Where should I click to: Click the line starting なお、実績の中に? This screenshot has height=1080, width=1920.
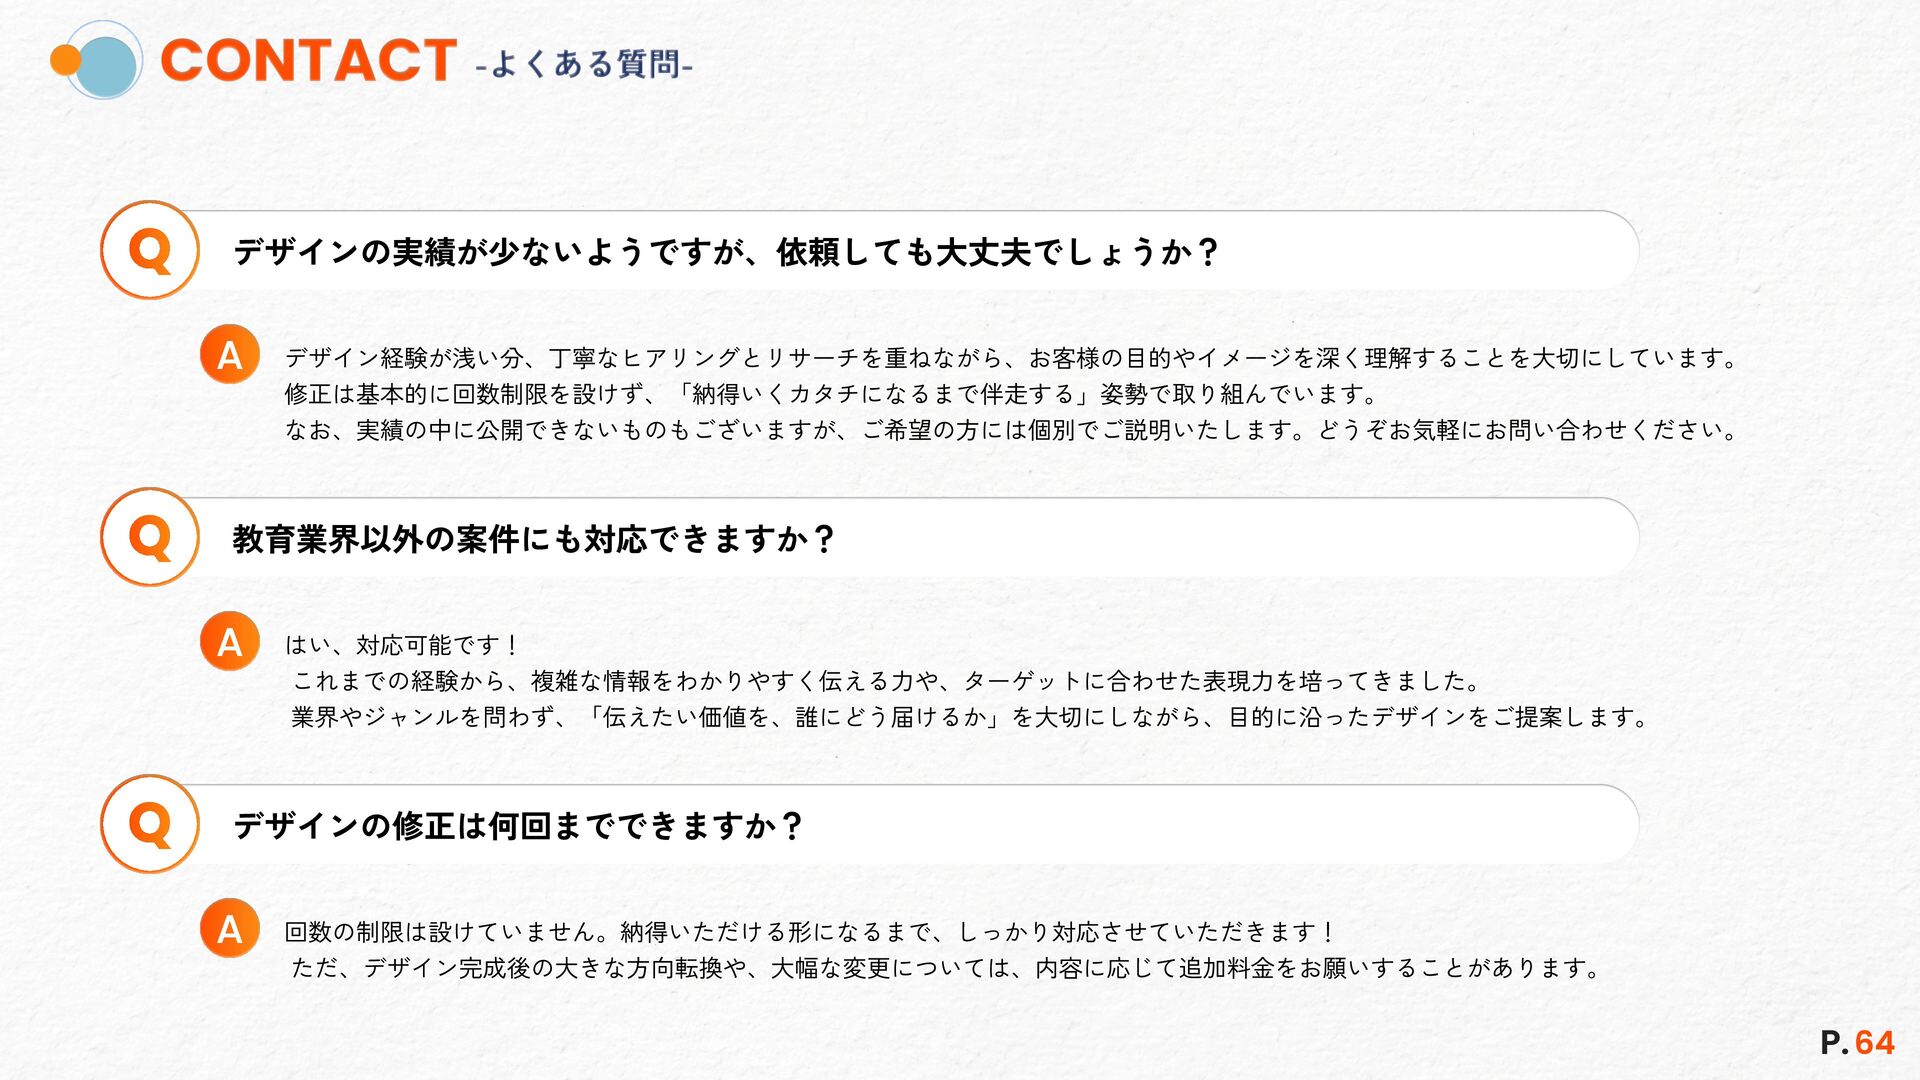tap(1010, 430)
